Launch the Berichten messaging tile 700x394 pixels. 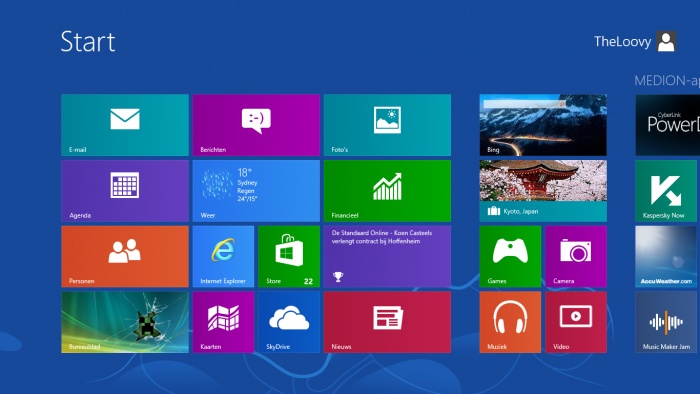(x=256, y=125)
